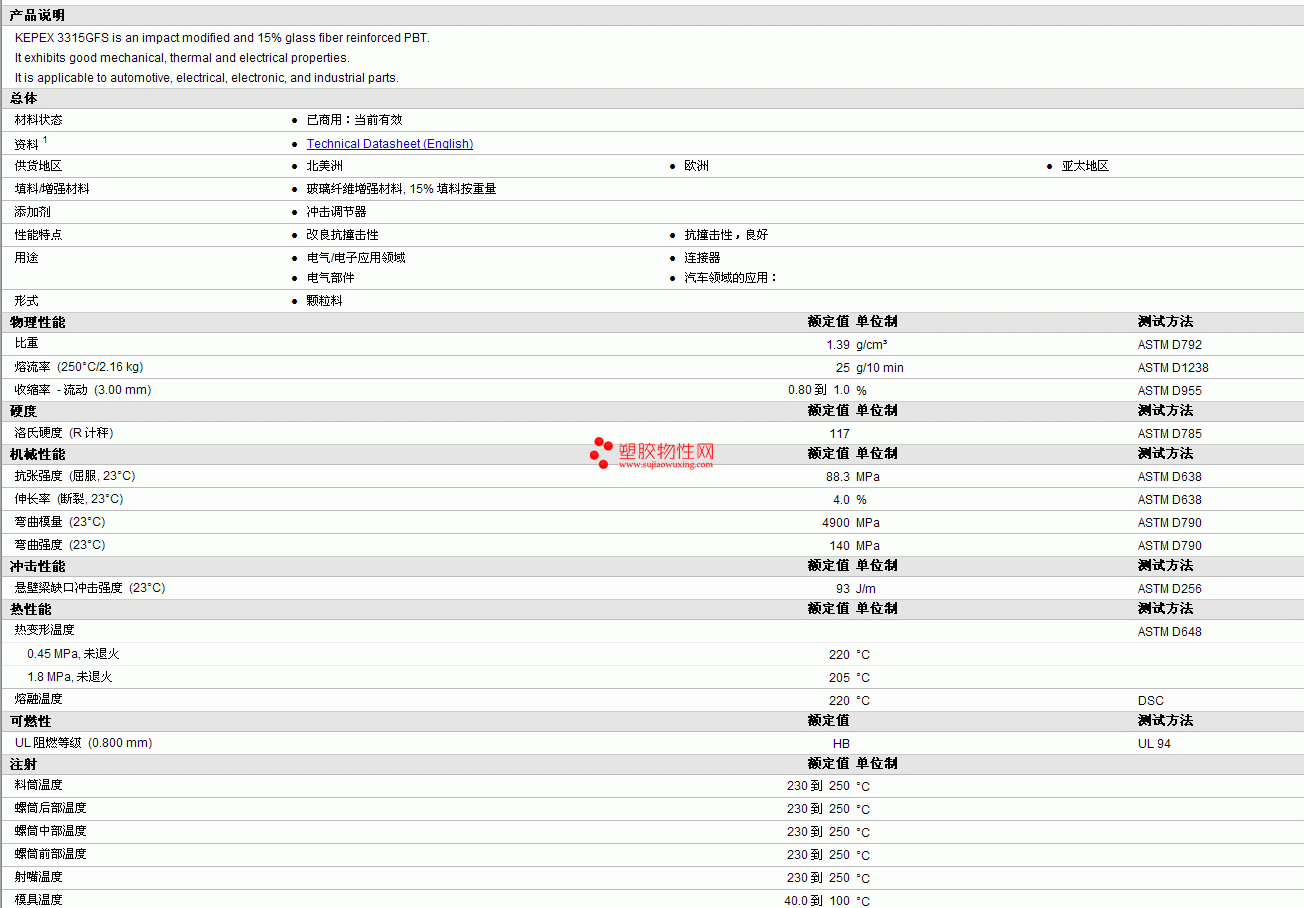Image resolution: width=1304 pixels, height=908 pixels.
Task: Select the '填料/增强材料' row label
Action: (52, 189)
